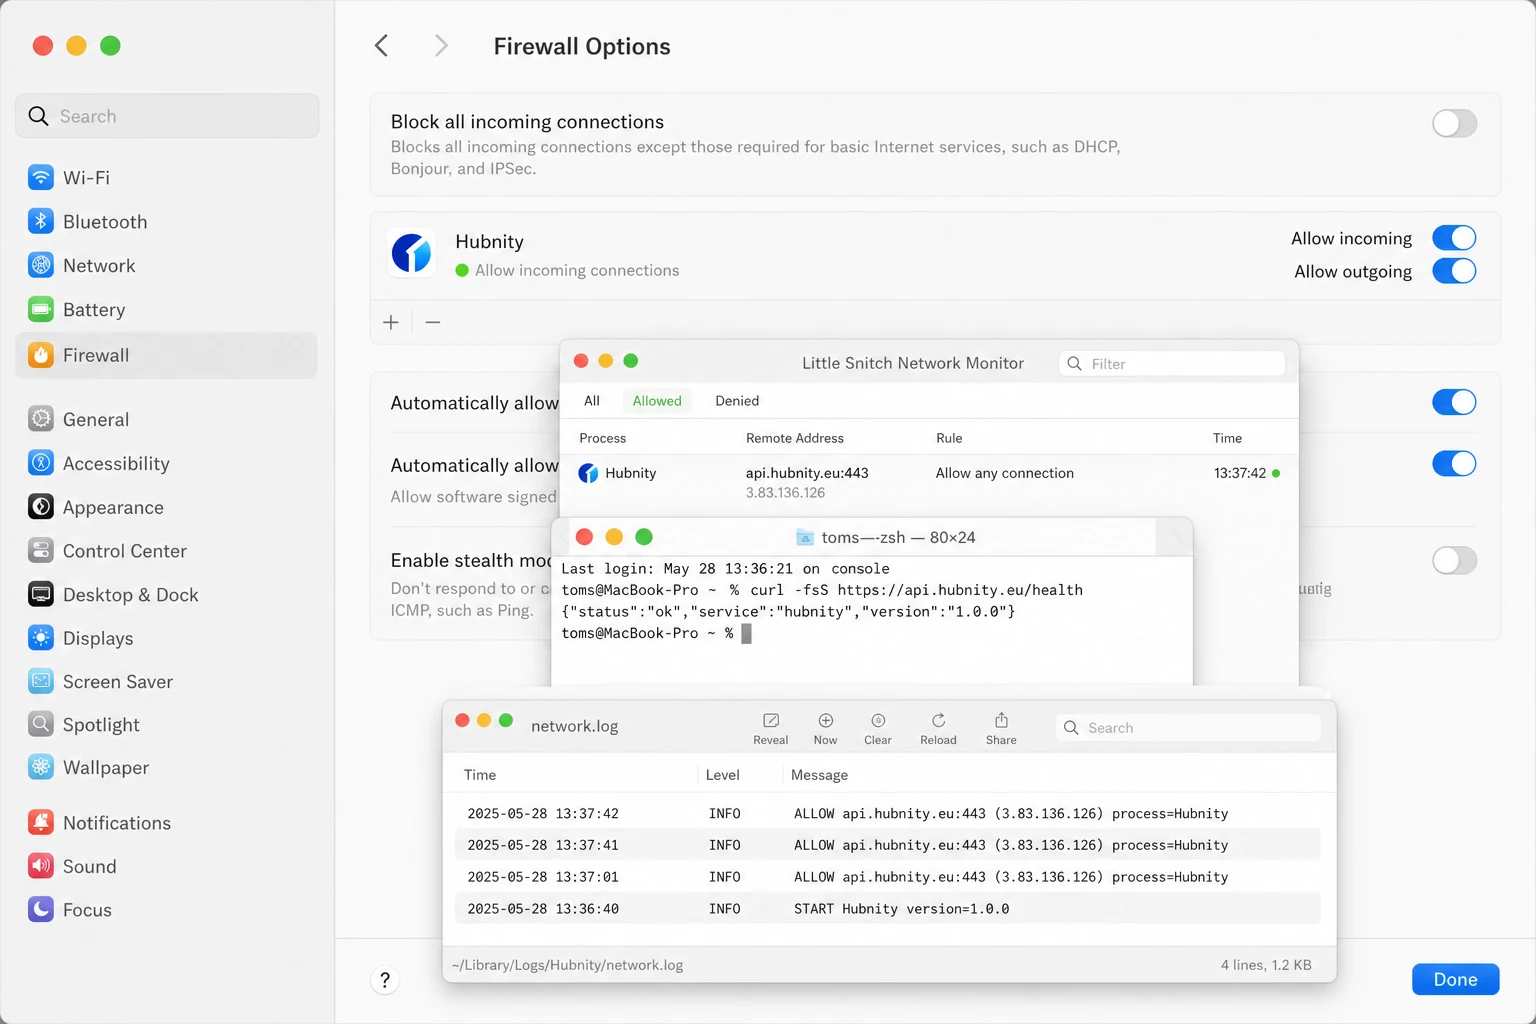
Task: Toggle Hubnity Allow incoming switch
Action: click(1454, 238)
